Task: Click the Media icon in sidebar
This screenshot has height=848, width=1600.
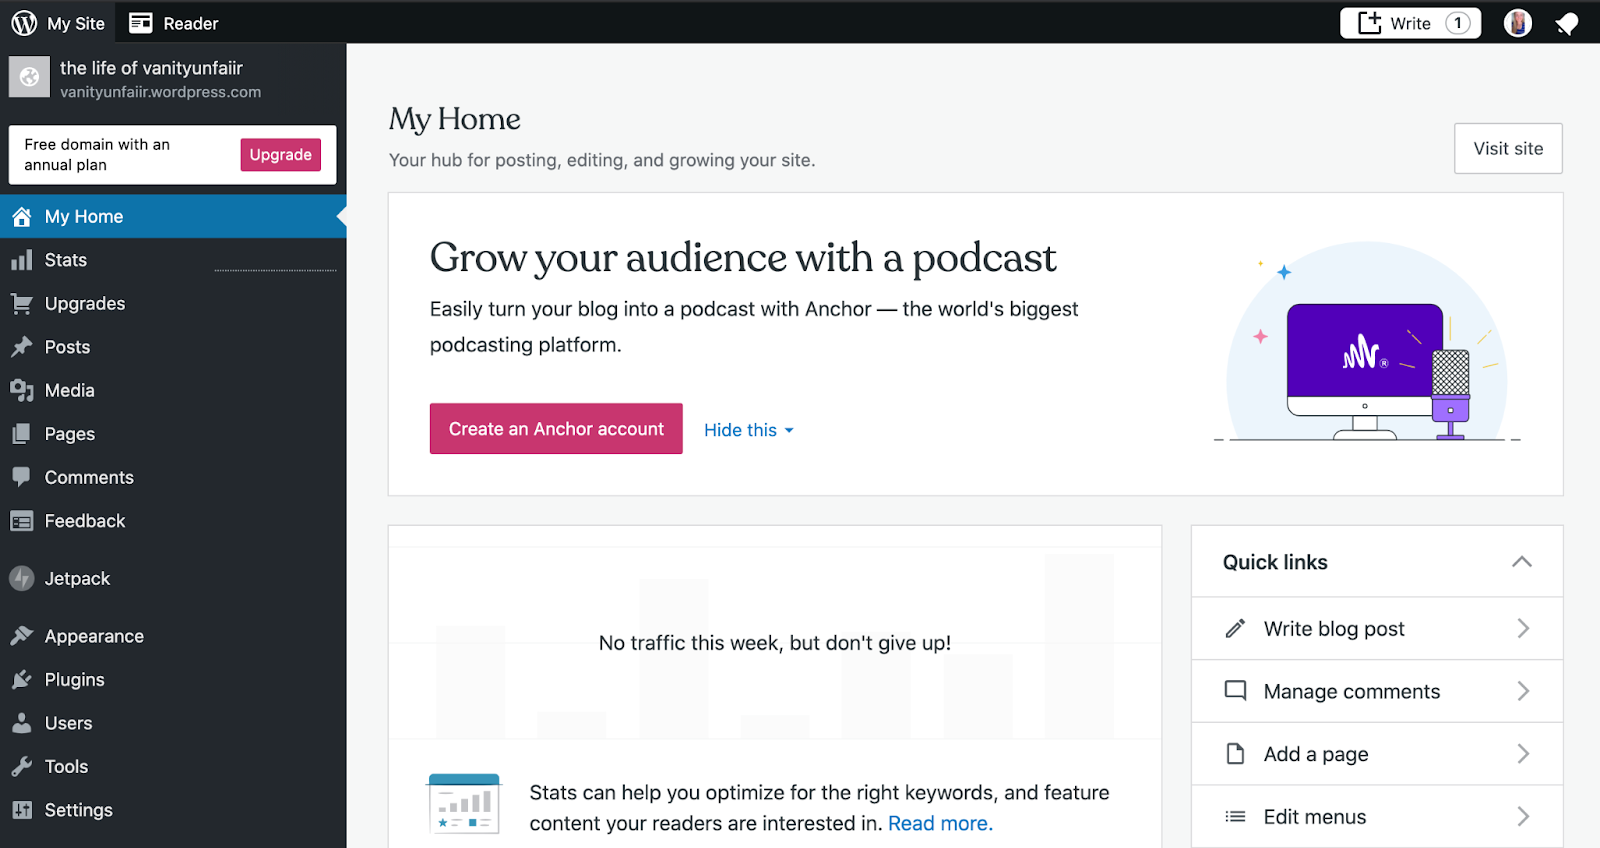Action: click(22, 391)
